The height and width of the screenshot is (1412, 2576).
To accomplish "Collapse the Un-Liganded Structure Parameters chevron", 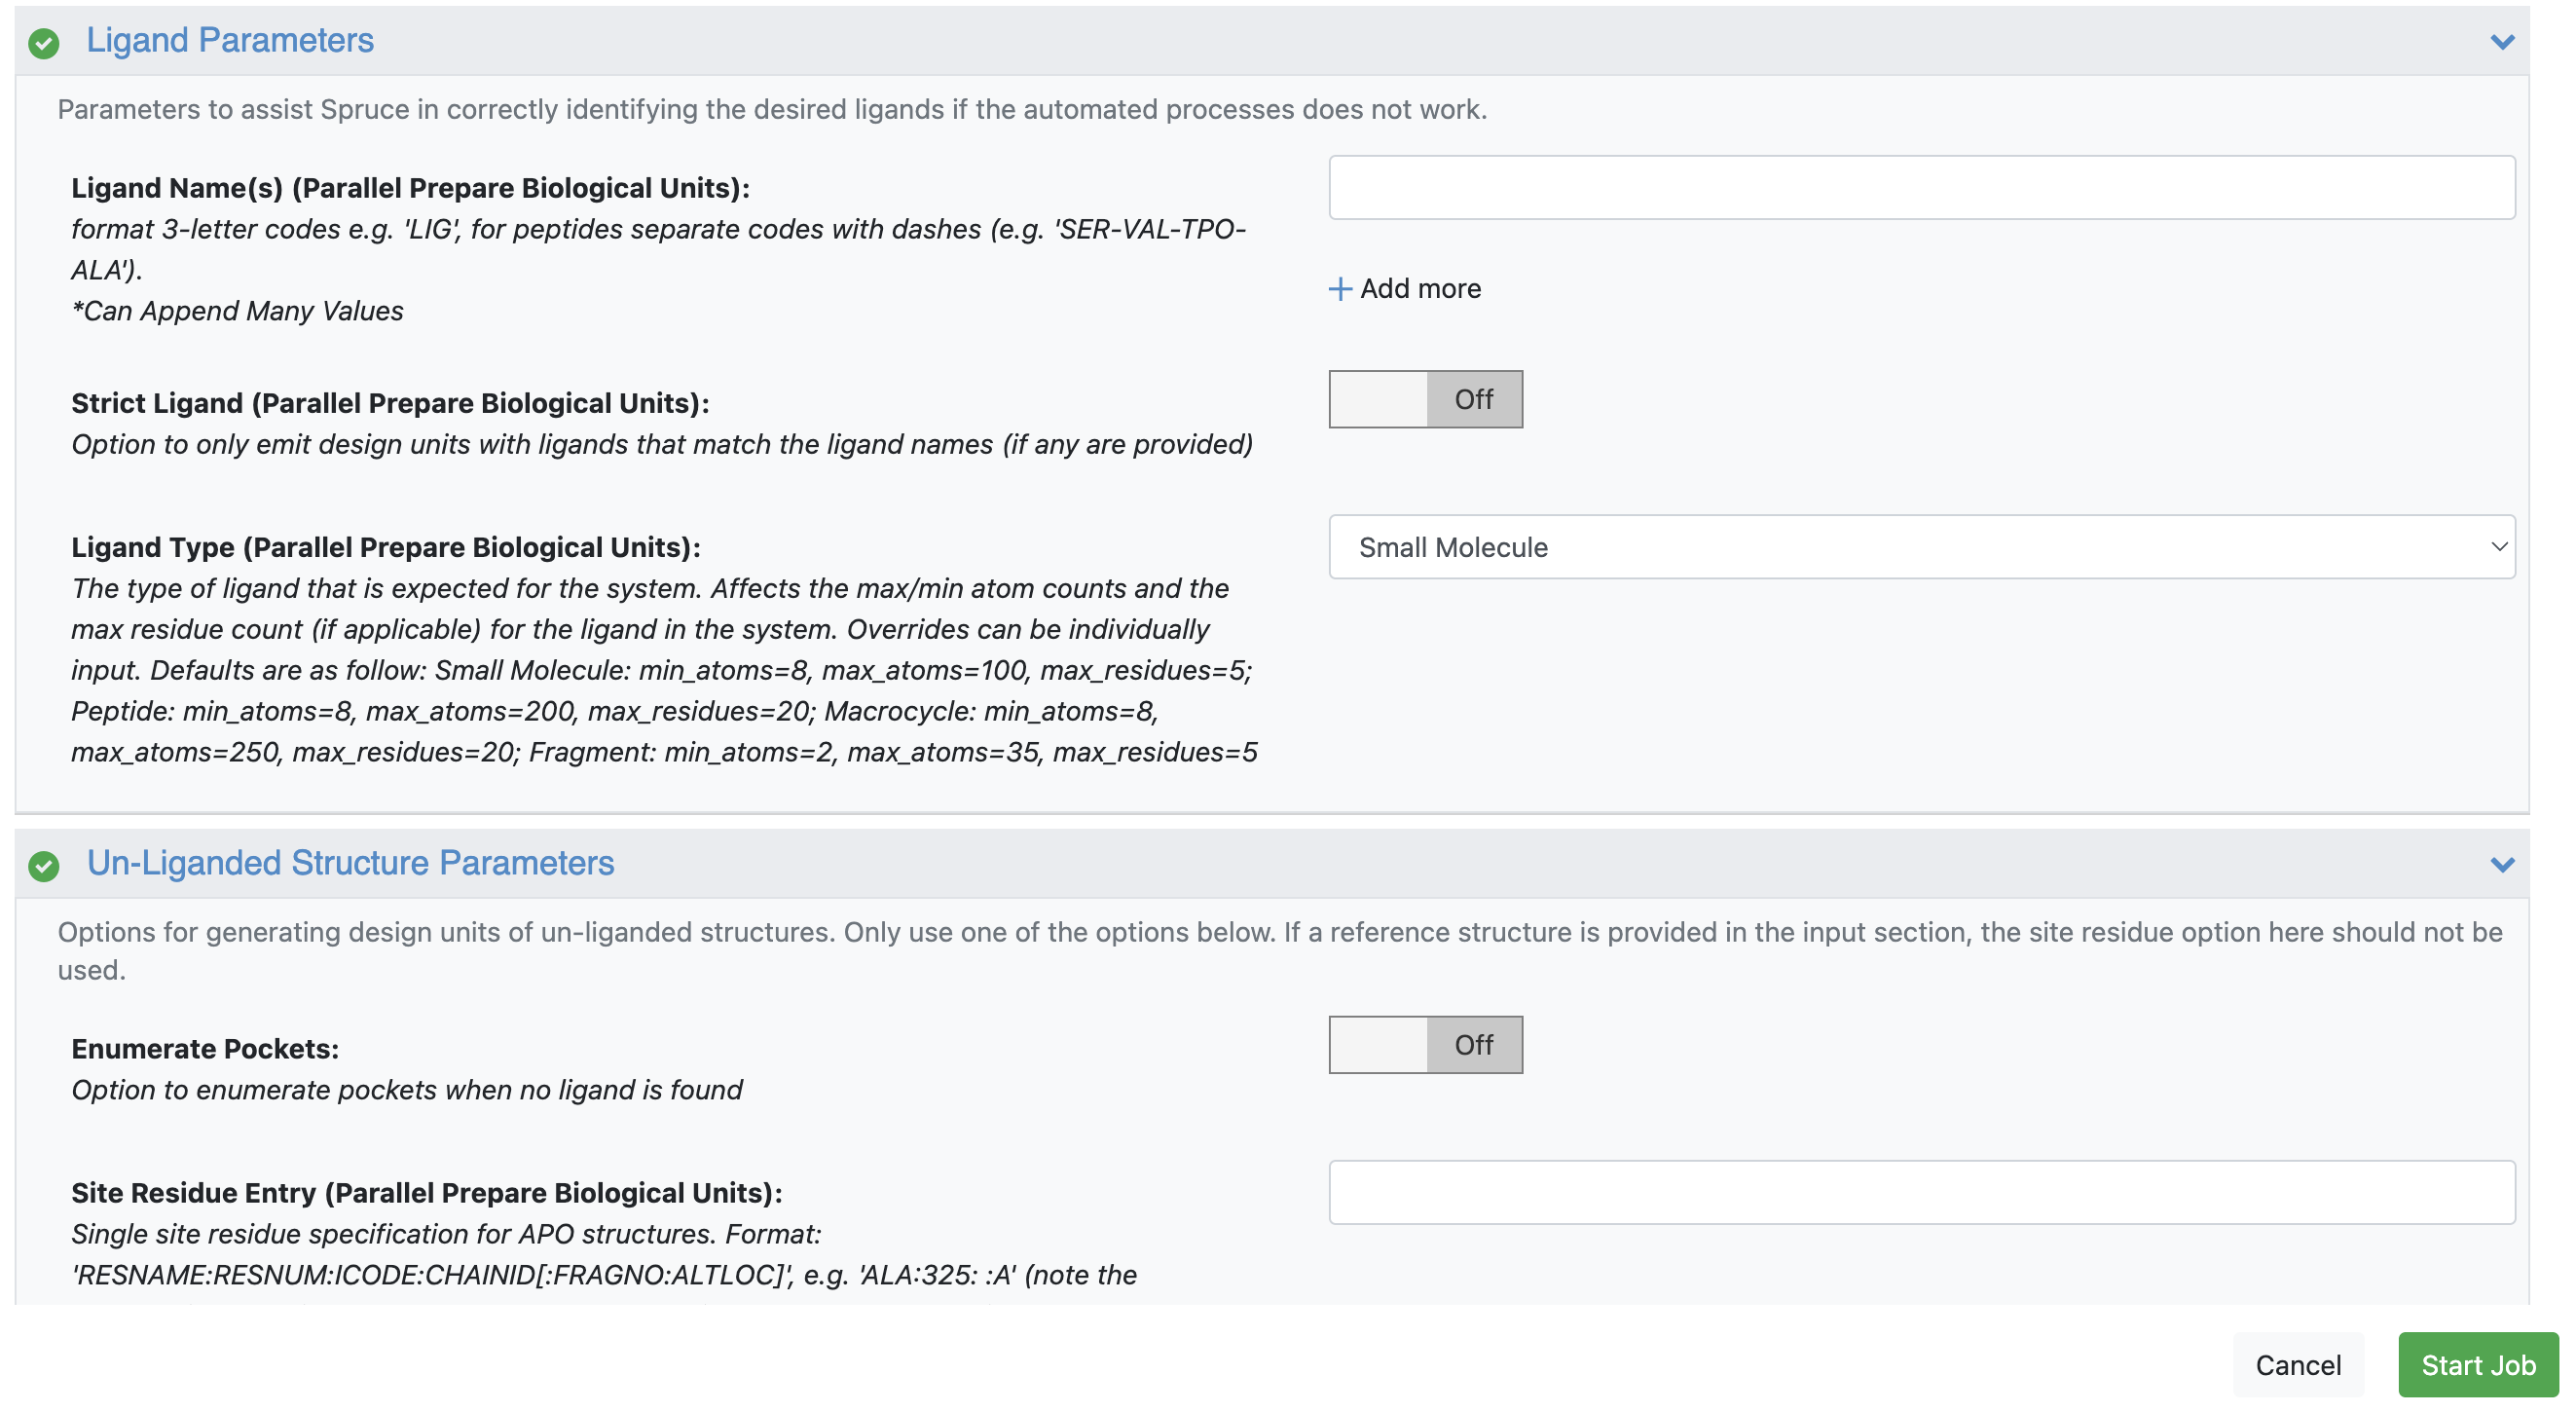I will (x=2501, y=865).
